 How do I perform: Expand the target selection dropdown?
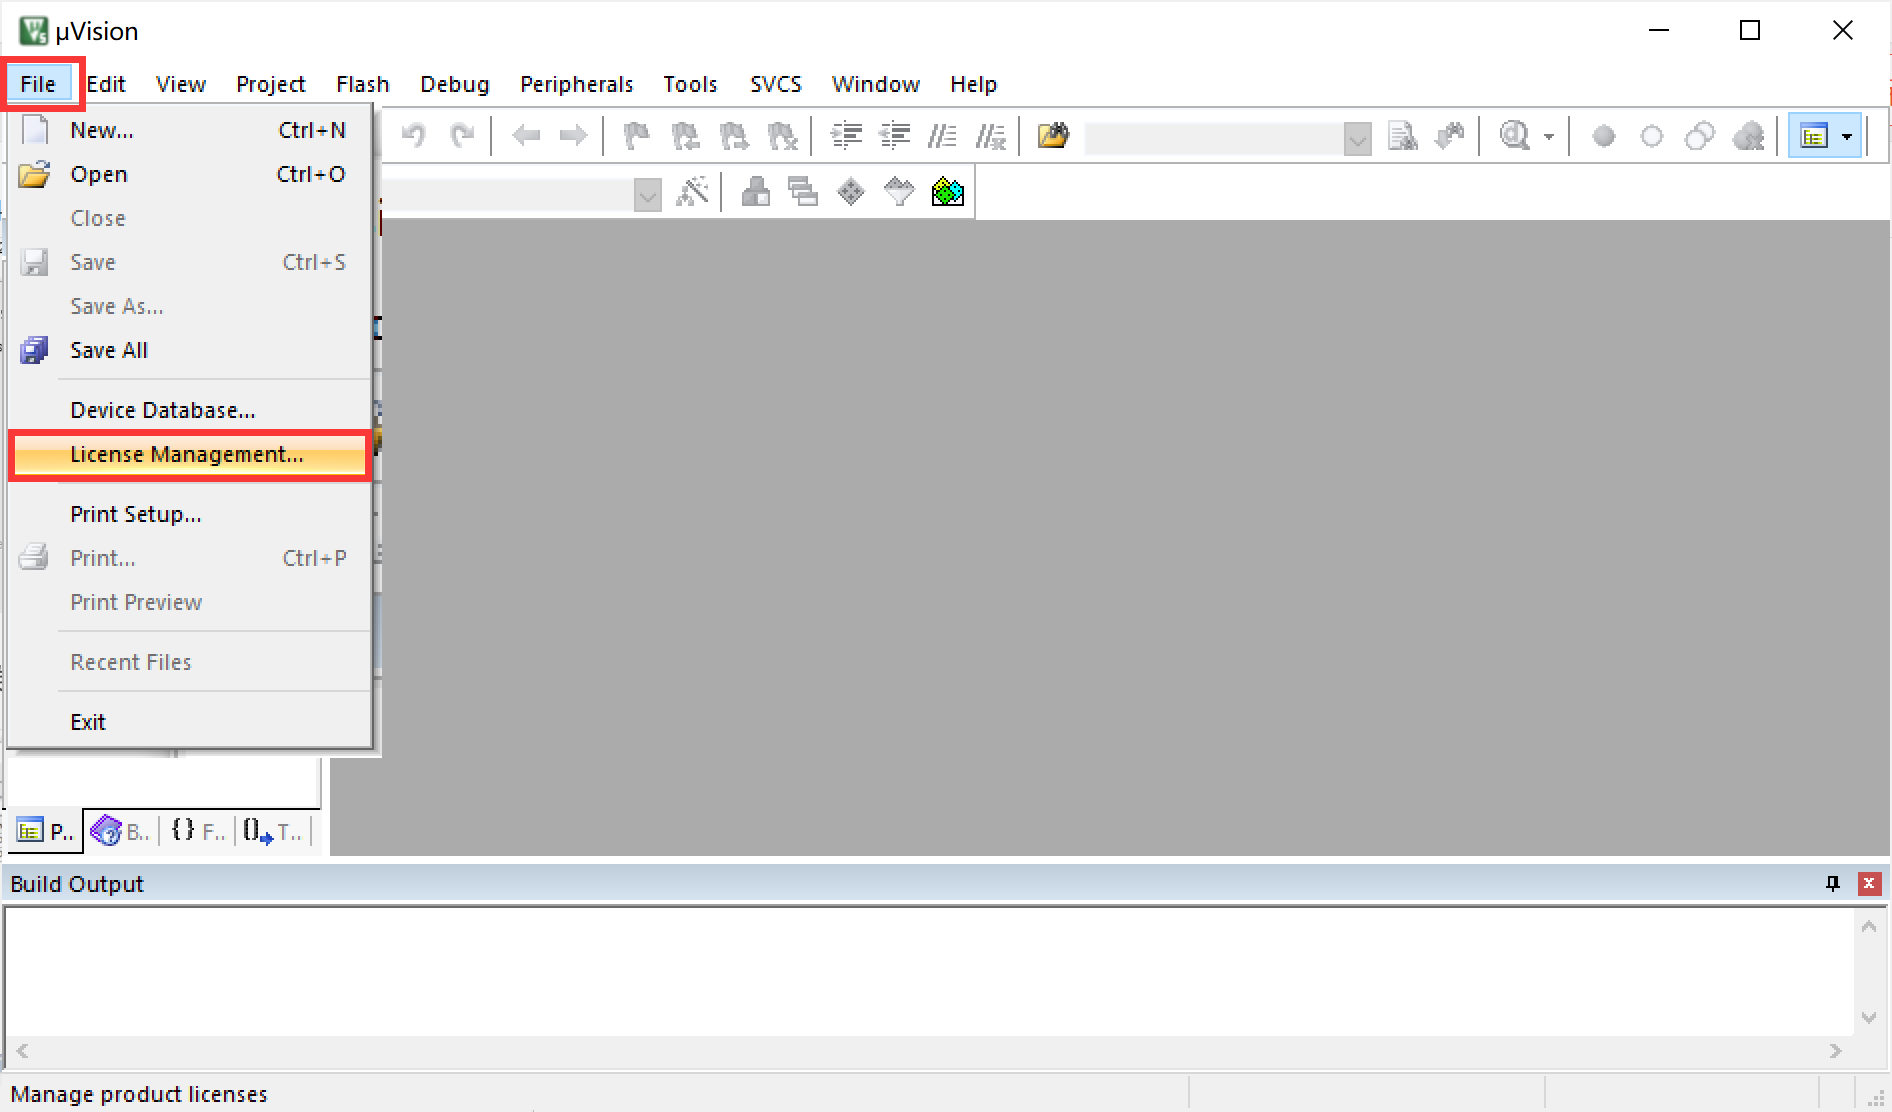pyautogui.click(x=648, y=194)
